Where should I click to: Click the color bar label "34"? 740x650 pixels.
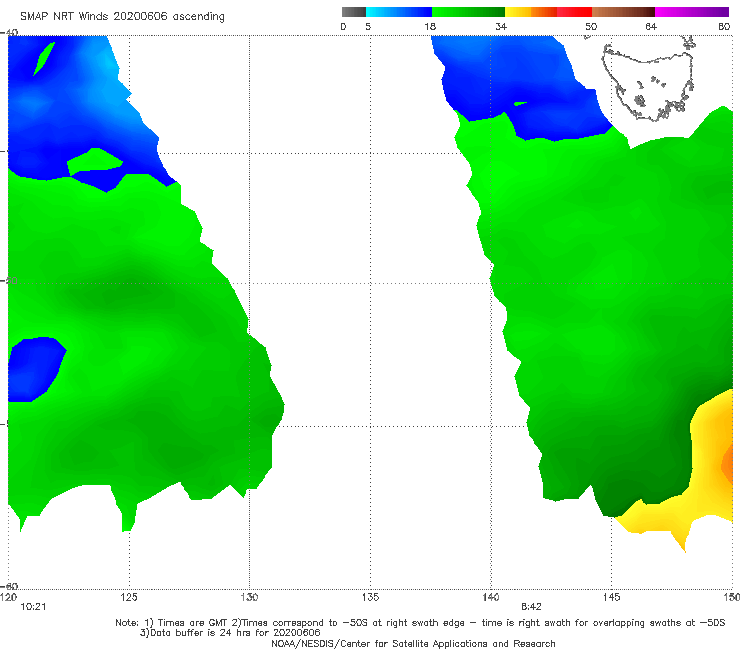(x=501, y=26)
